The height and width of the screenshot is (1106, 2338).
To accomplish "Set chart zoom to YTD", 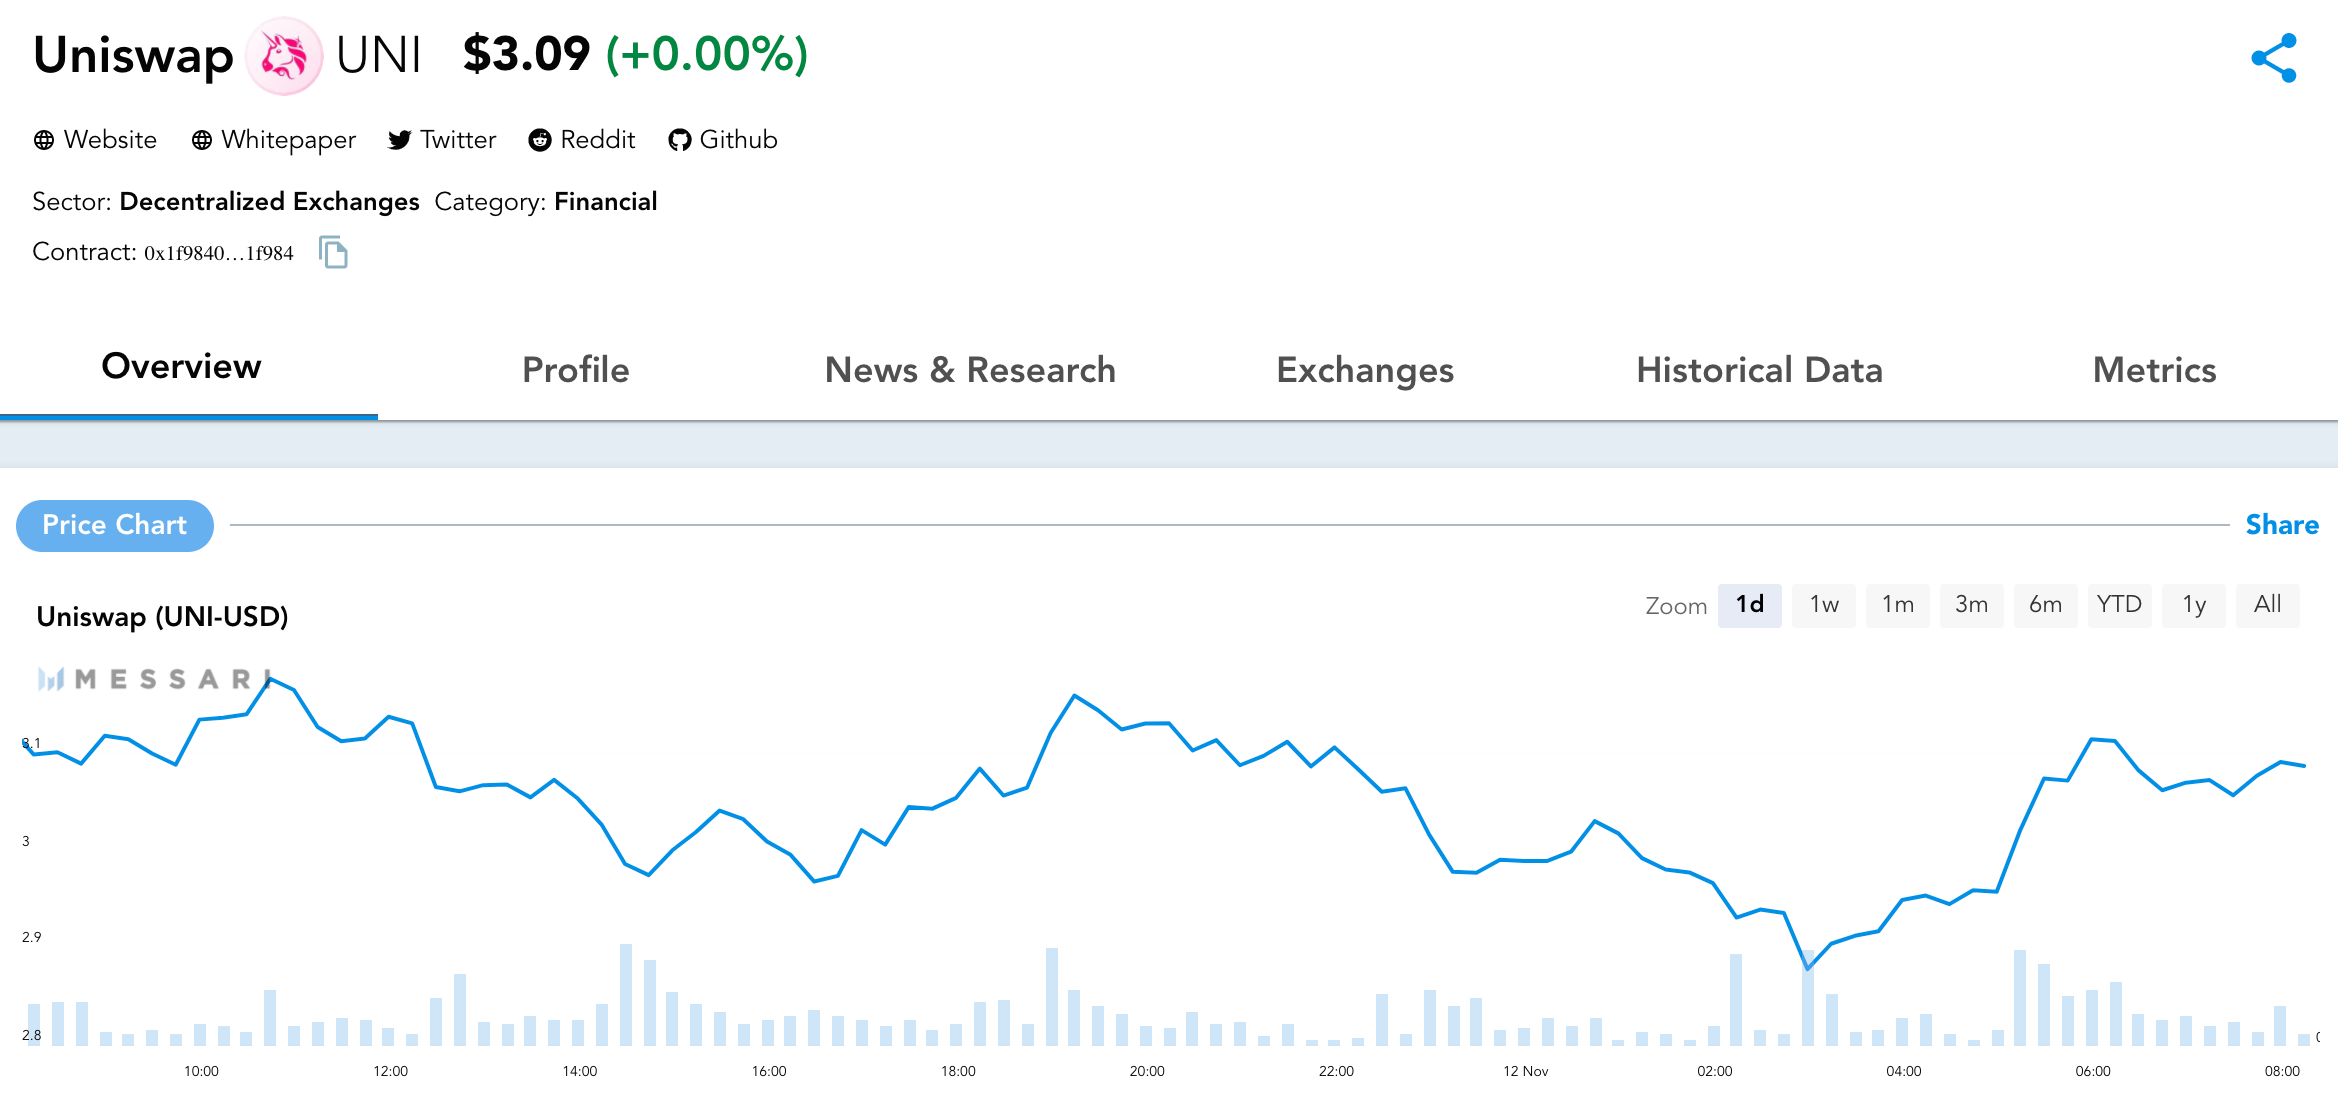I will 2119,605.
